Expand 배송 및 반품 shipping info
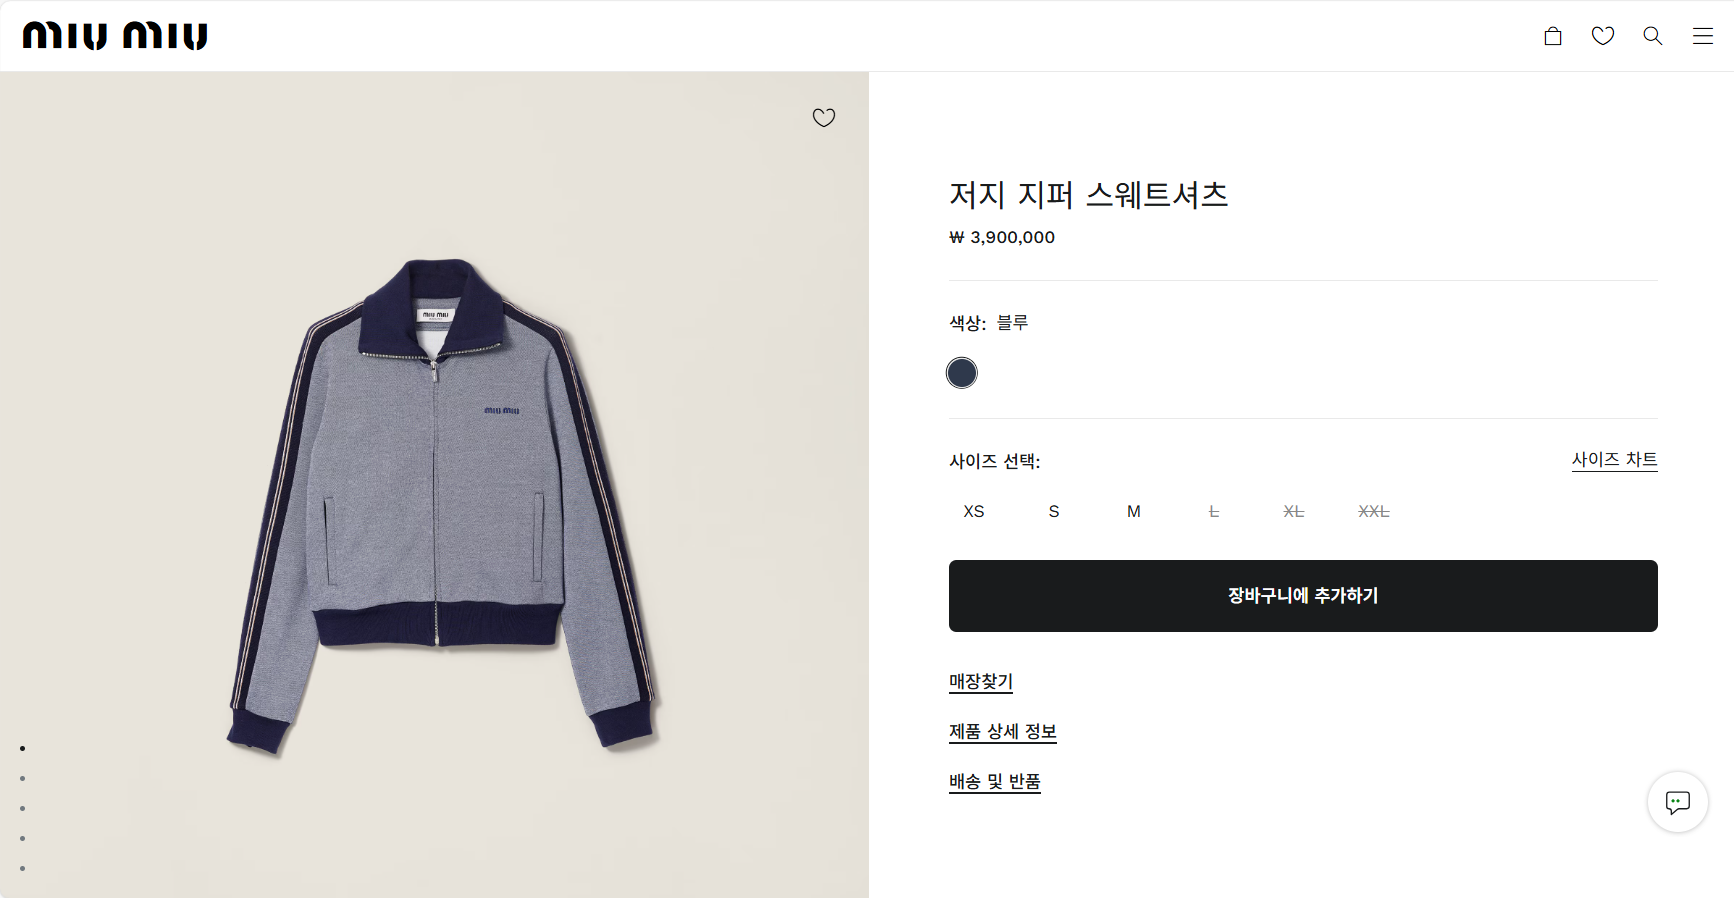Screen dimensions: 1734x898 coord(995,782)
